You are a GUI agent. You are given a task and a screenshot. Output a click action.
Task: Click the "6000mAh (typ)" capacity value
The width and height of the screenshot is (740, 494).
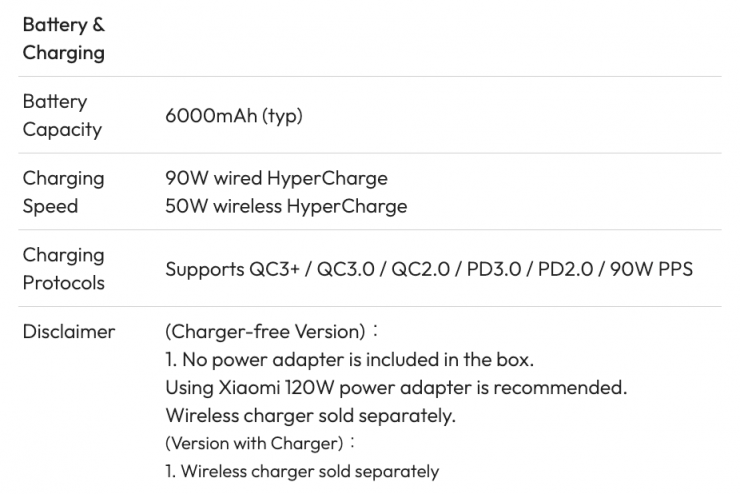click(234, 116)
